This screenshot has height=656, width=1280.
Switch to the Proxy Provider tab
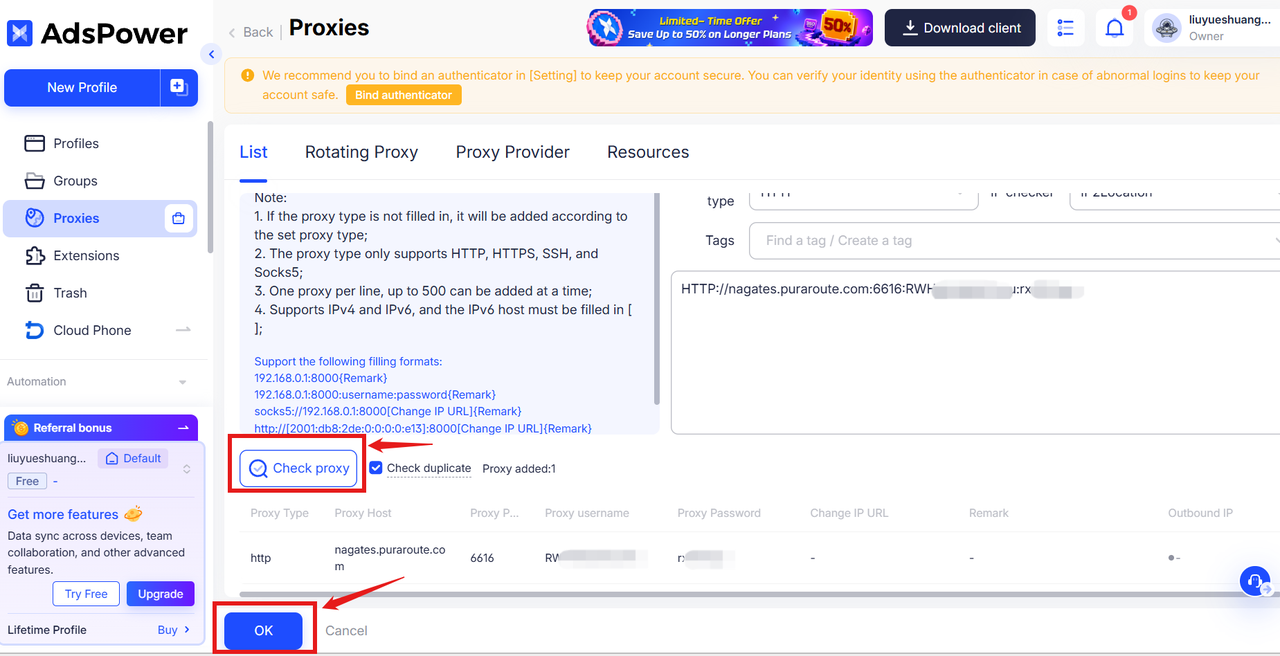coord(513,152)
